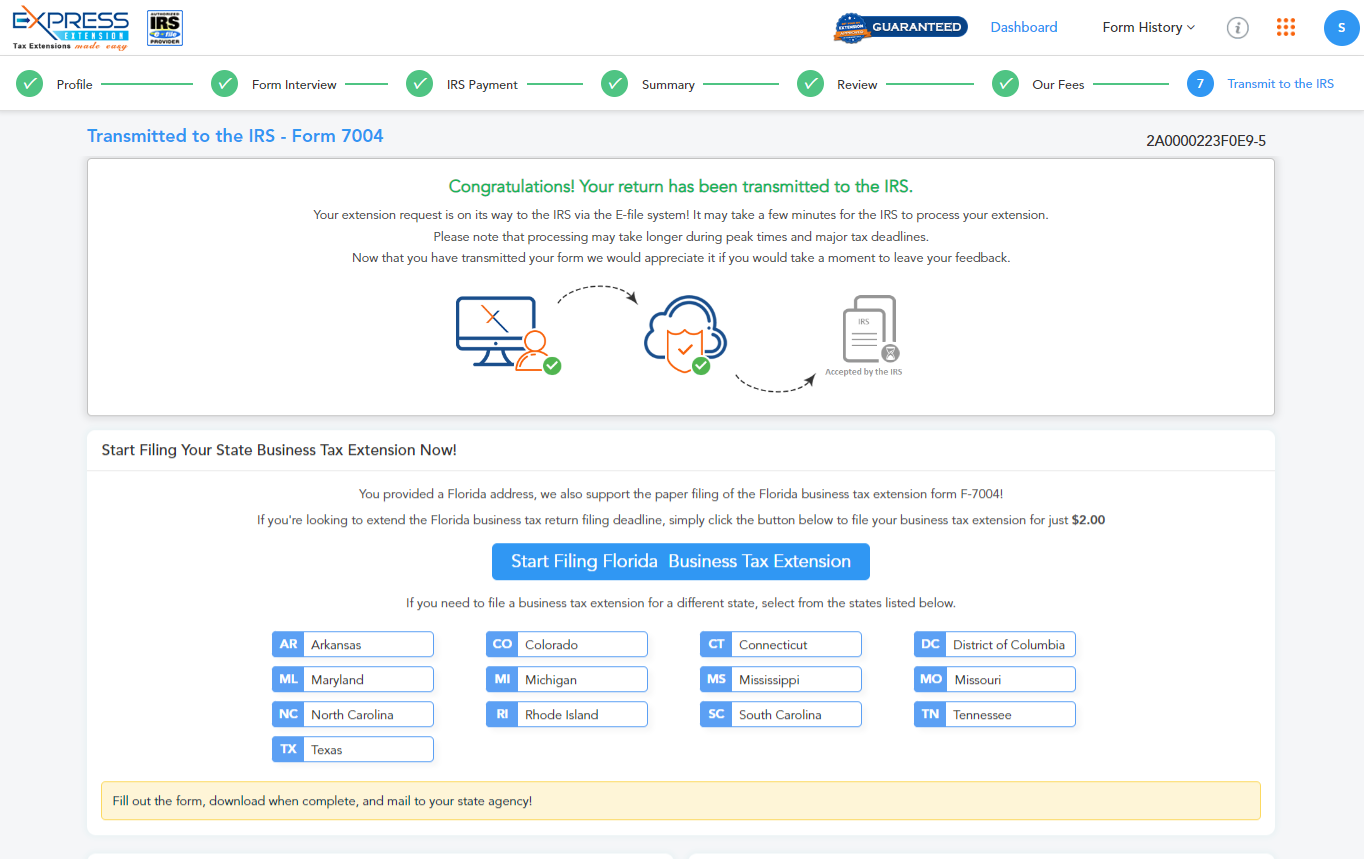Open the info circle icon
1364x859 pixels.
[x=1238, y=28]
